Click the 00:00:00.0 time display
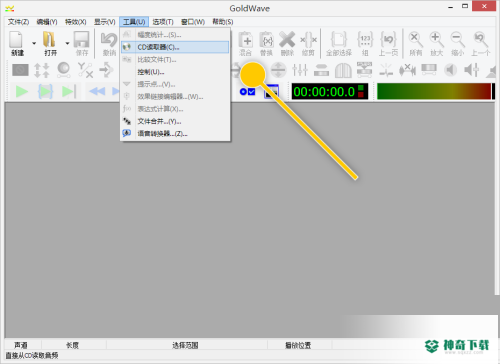Image resolution: width=500 pixels, height=364 pixels. pyautogui.click(x=329, y=91)
